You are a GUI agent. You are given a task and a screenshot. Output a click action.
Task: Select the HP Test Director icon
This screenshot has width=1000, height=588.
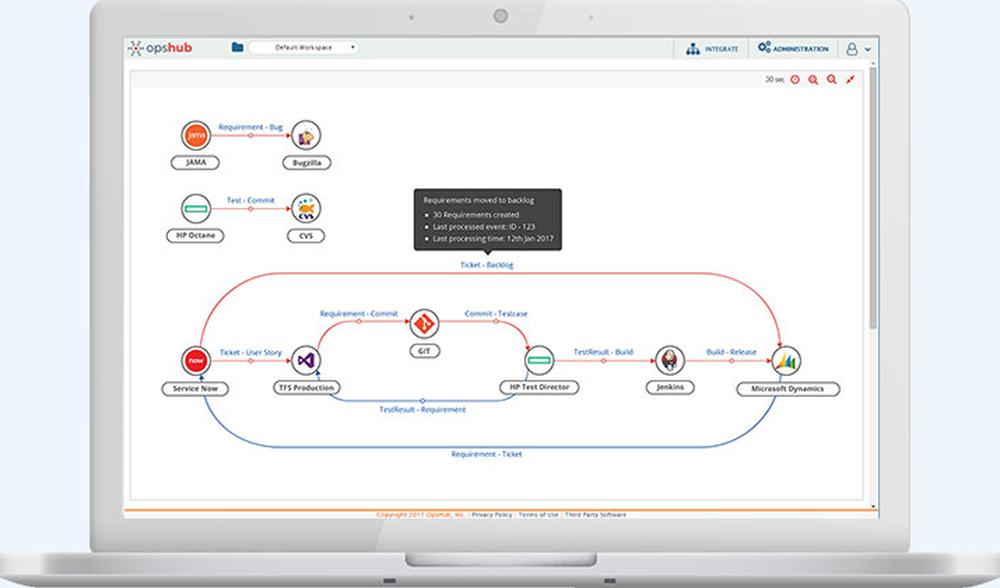[540, 360]
